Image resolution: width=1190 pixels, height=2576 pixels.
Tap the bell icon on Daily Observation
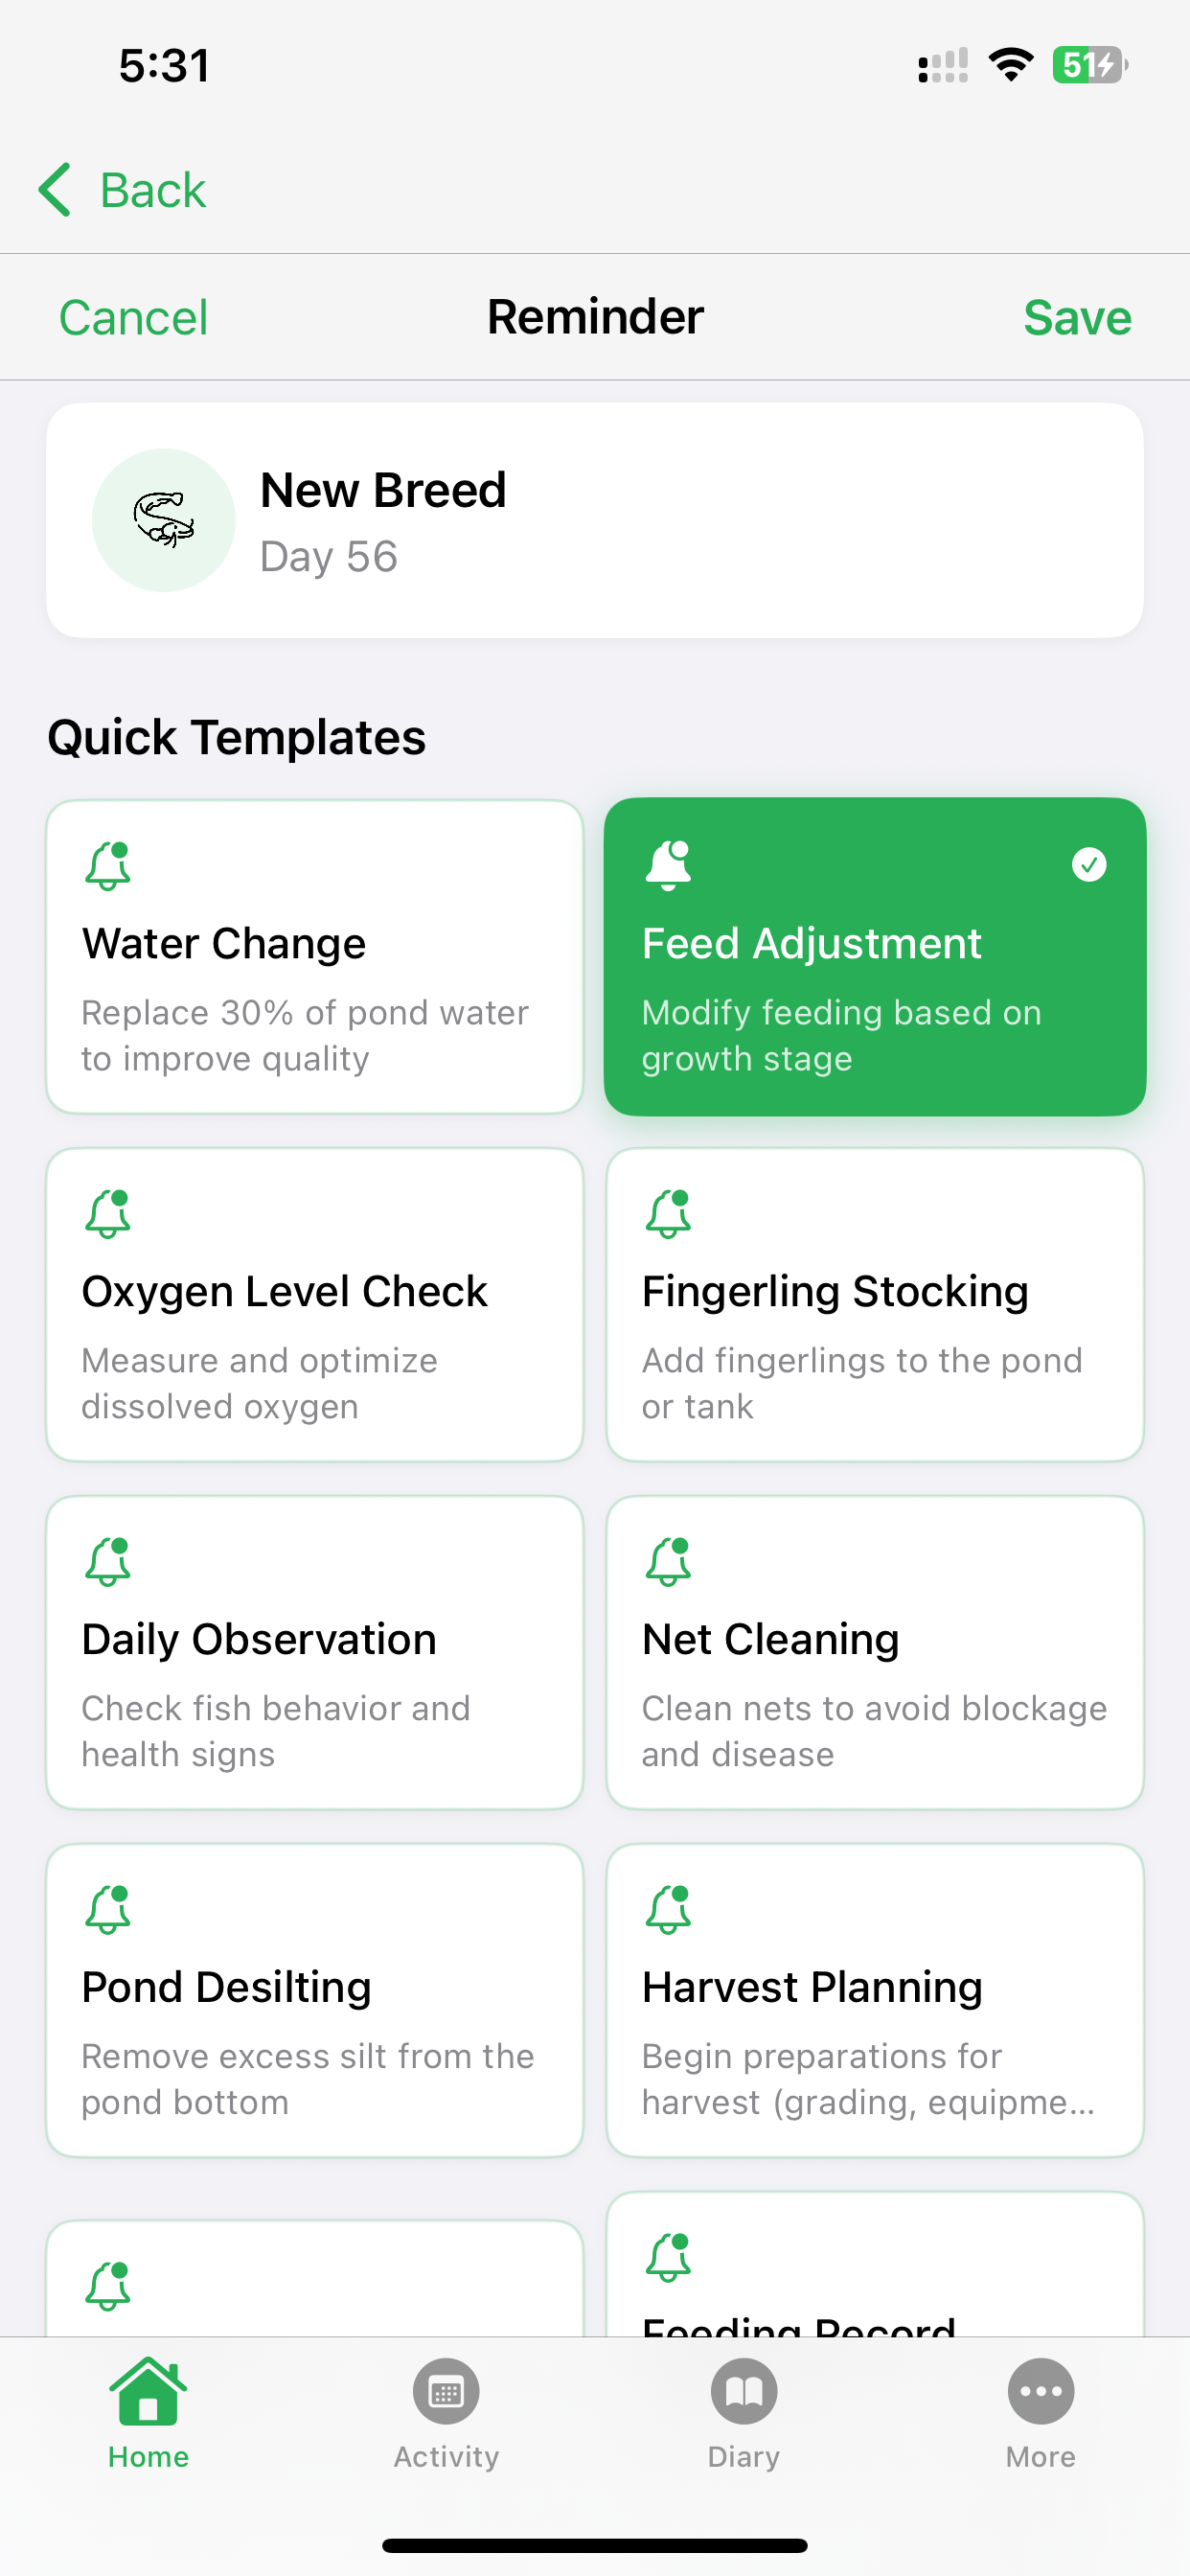108,1561
